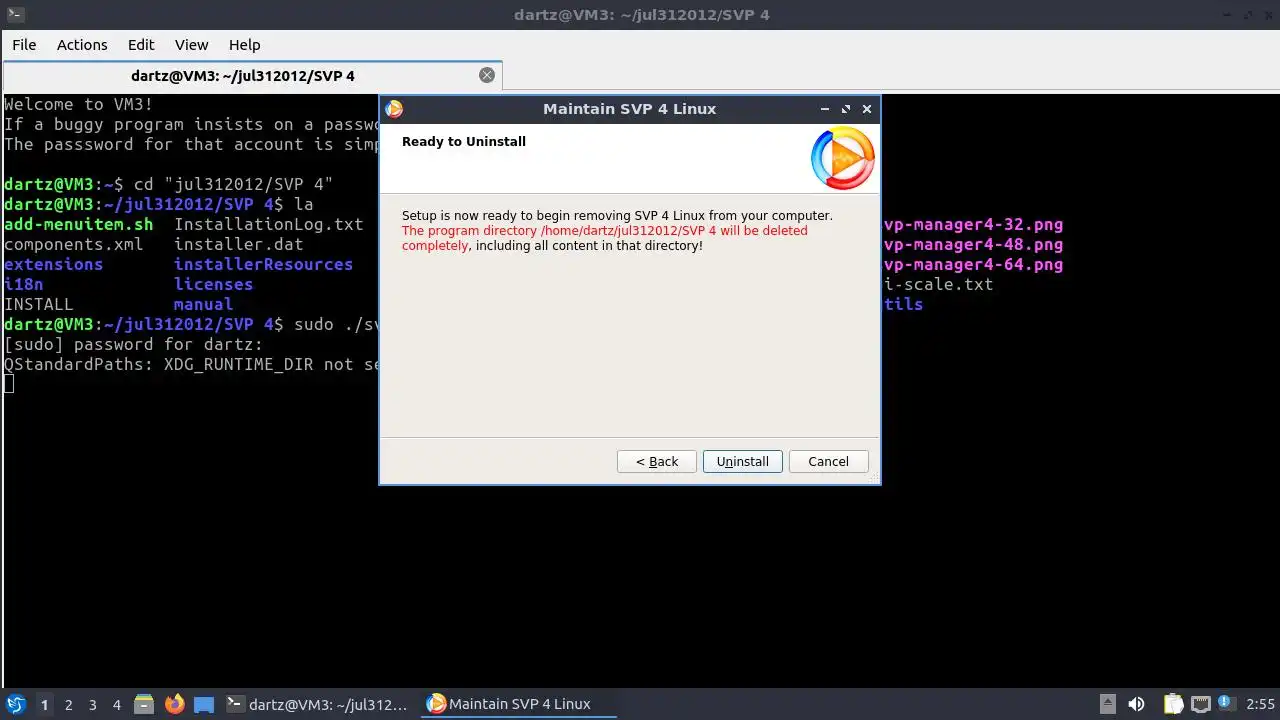Open the update notifier tray icon

(x=1226, y=704)
